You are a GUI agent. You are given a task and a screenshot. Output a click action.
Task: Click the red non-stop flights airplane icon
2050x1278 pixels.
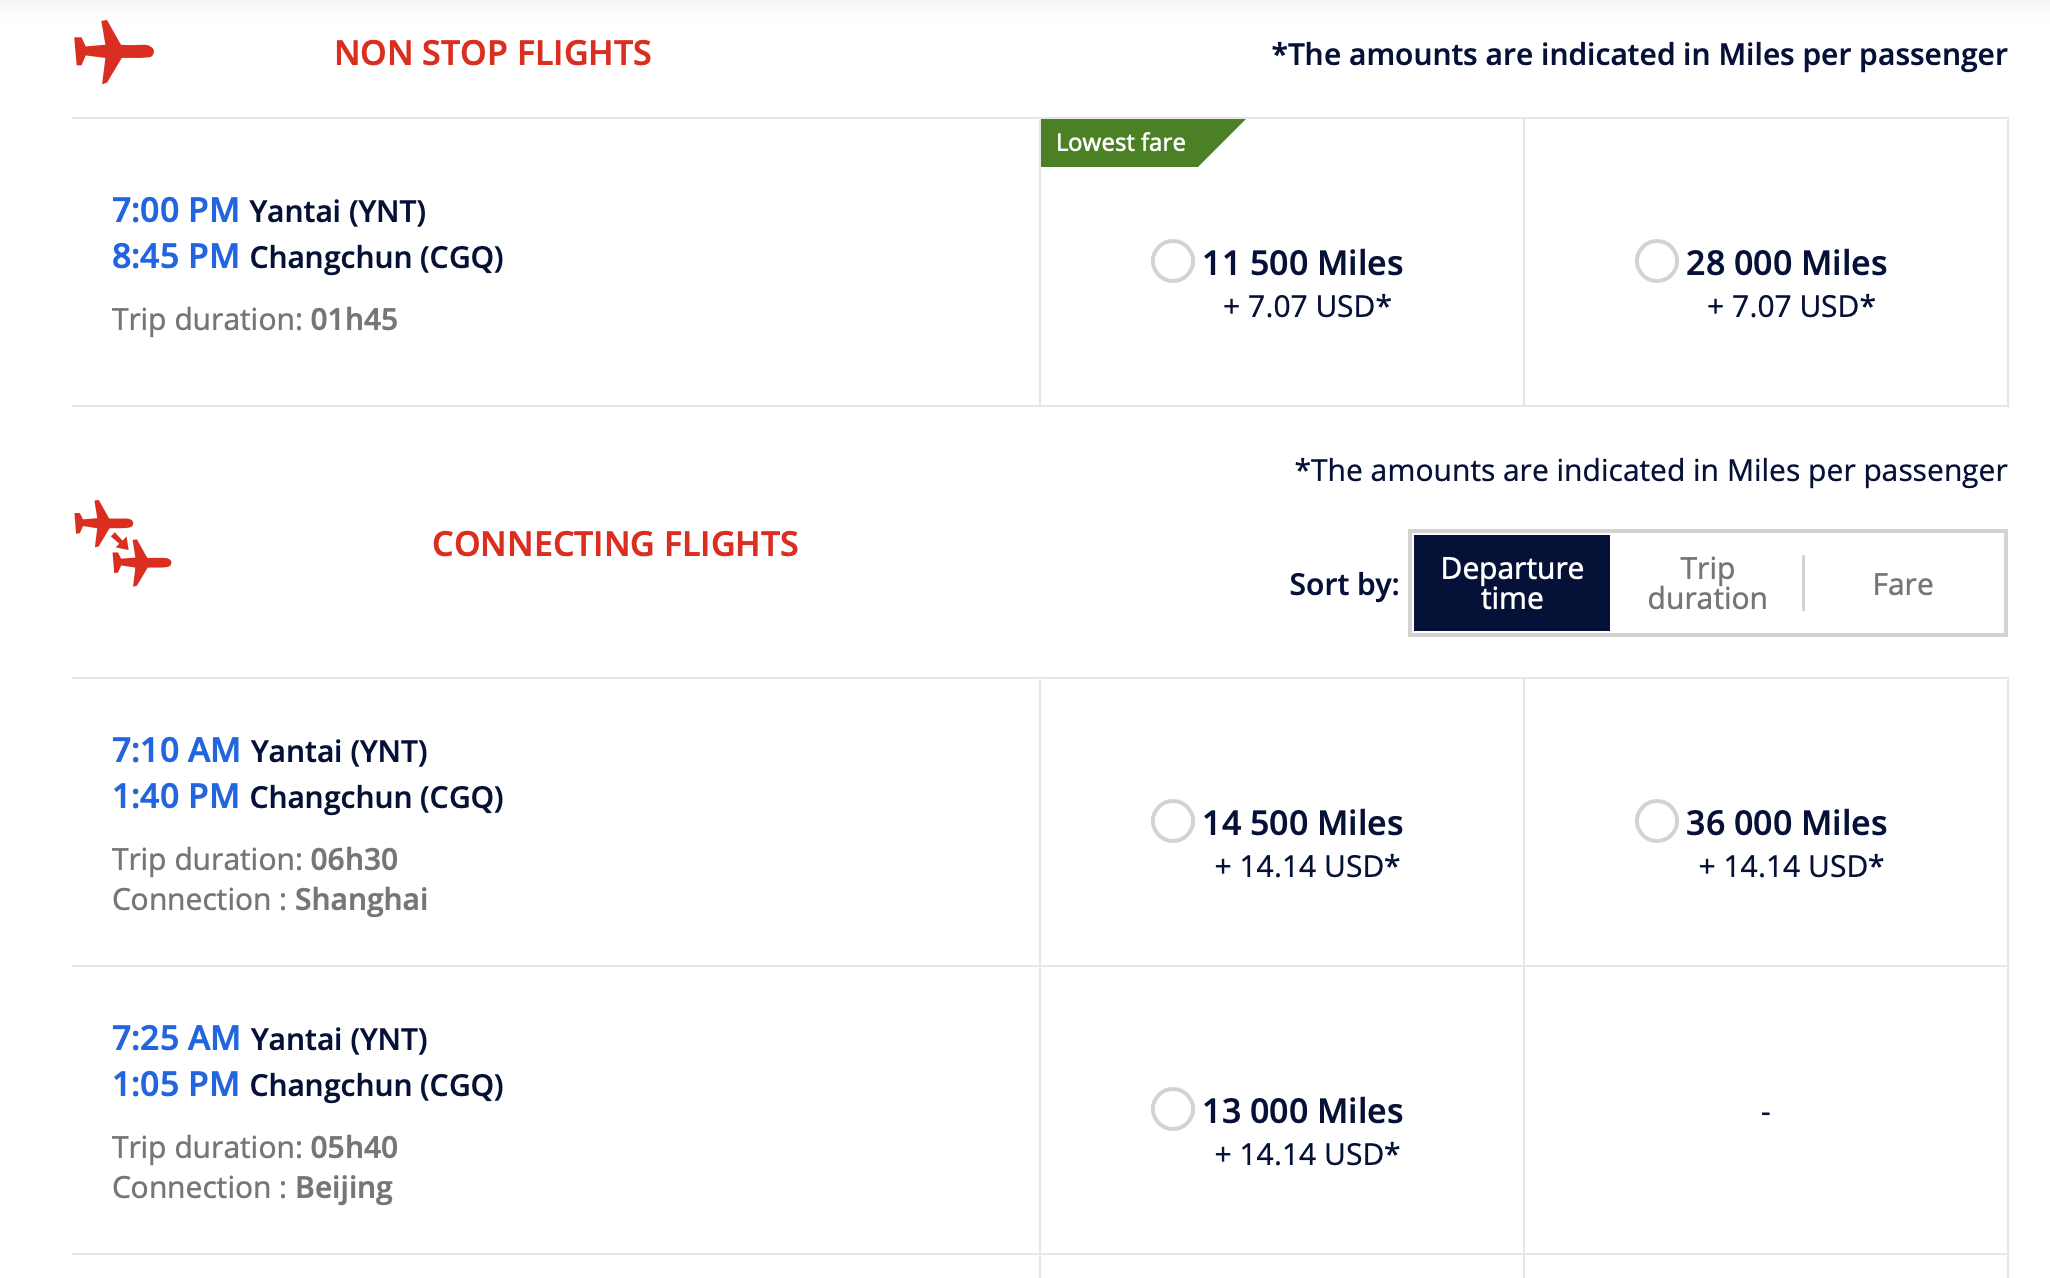coord(113,52)
